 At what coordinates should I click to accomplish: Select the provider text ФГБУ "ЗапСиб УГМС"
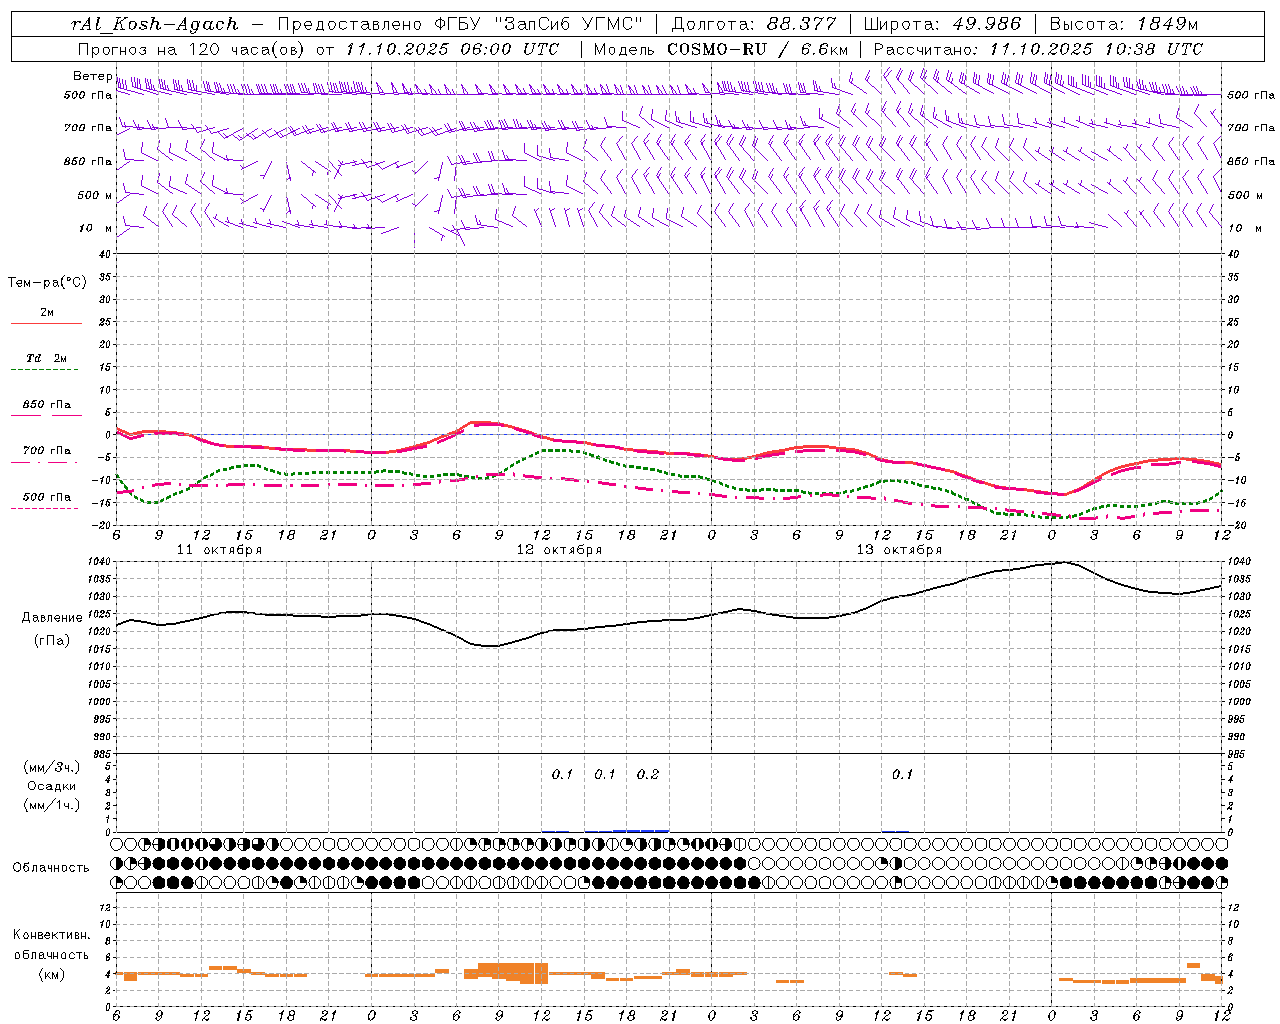pyautogui.click(x=539, y=24)
